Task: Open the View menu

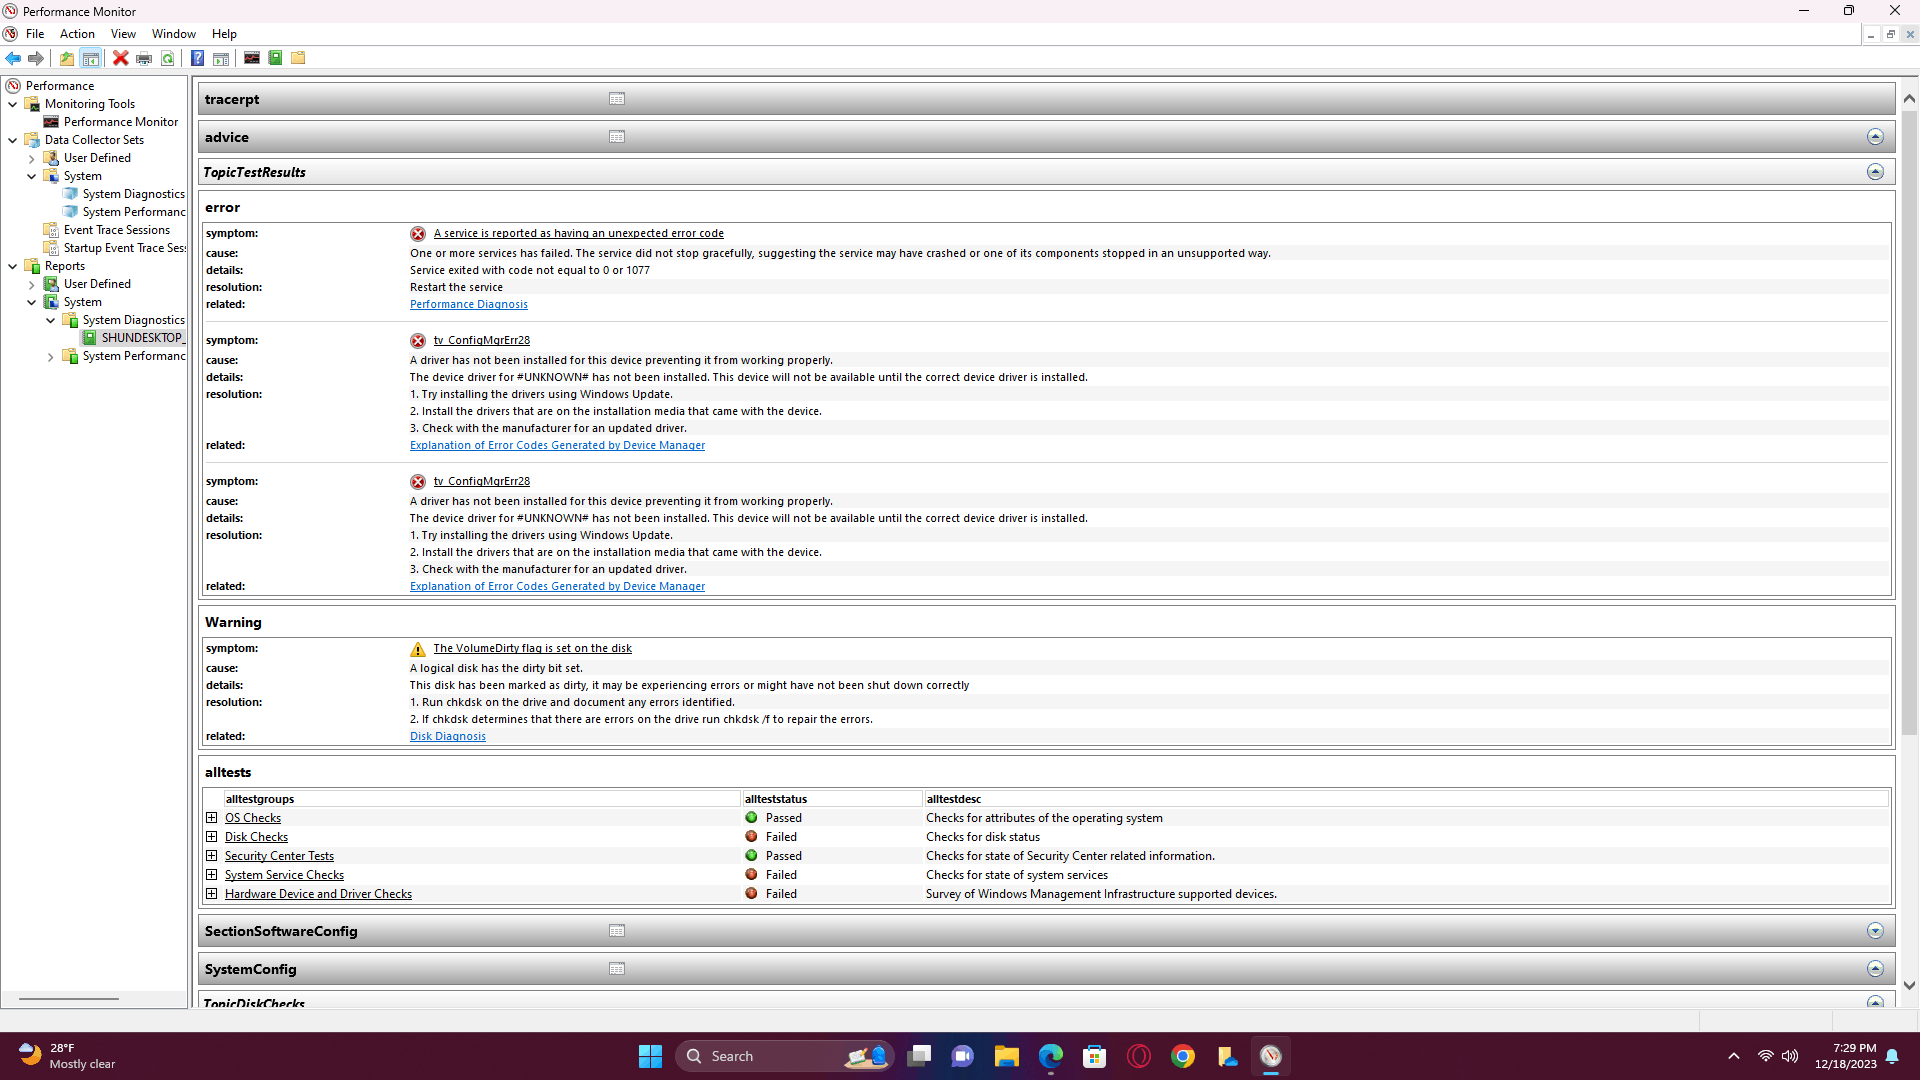Action: click(123, 34)
